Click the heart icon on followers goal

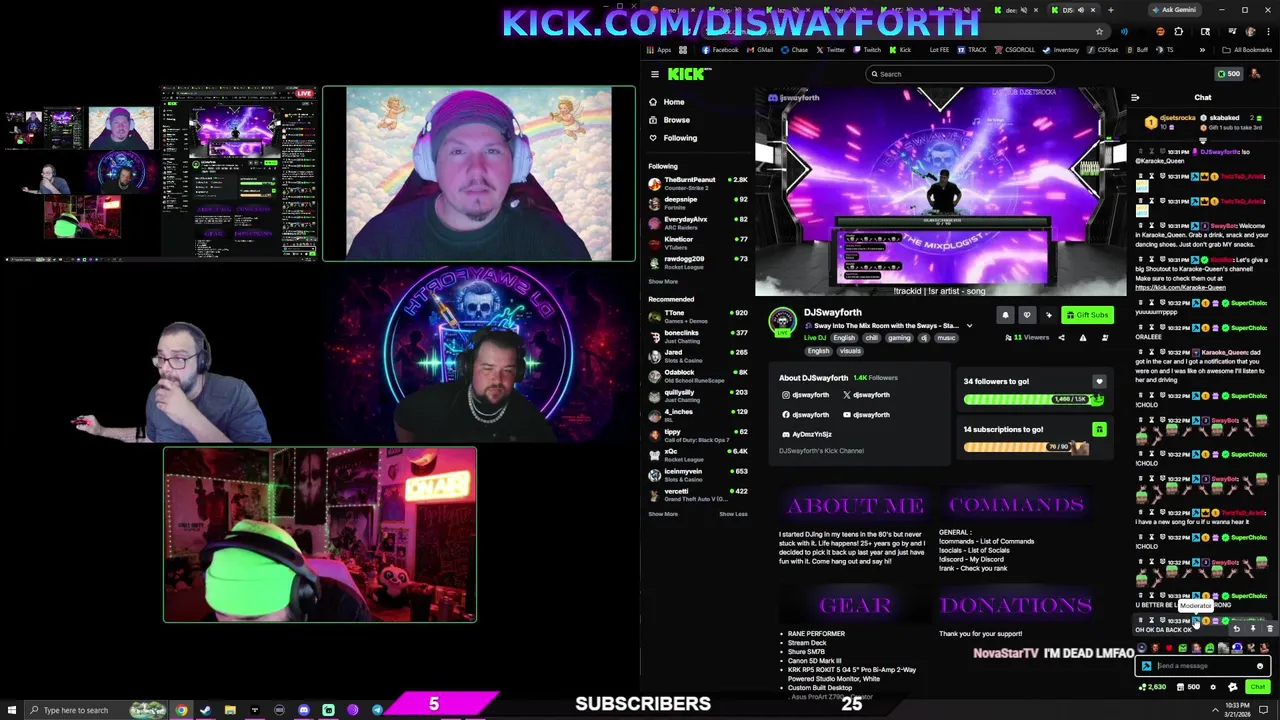(1099, 381)
